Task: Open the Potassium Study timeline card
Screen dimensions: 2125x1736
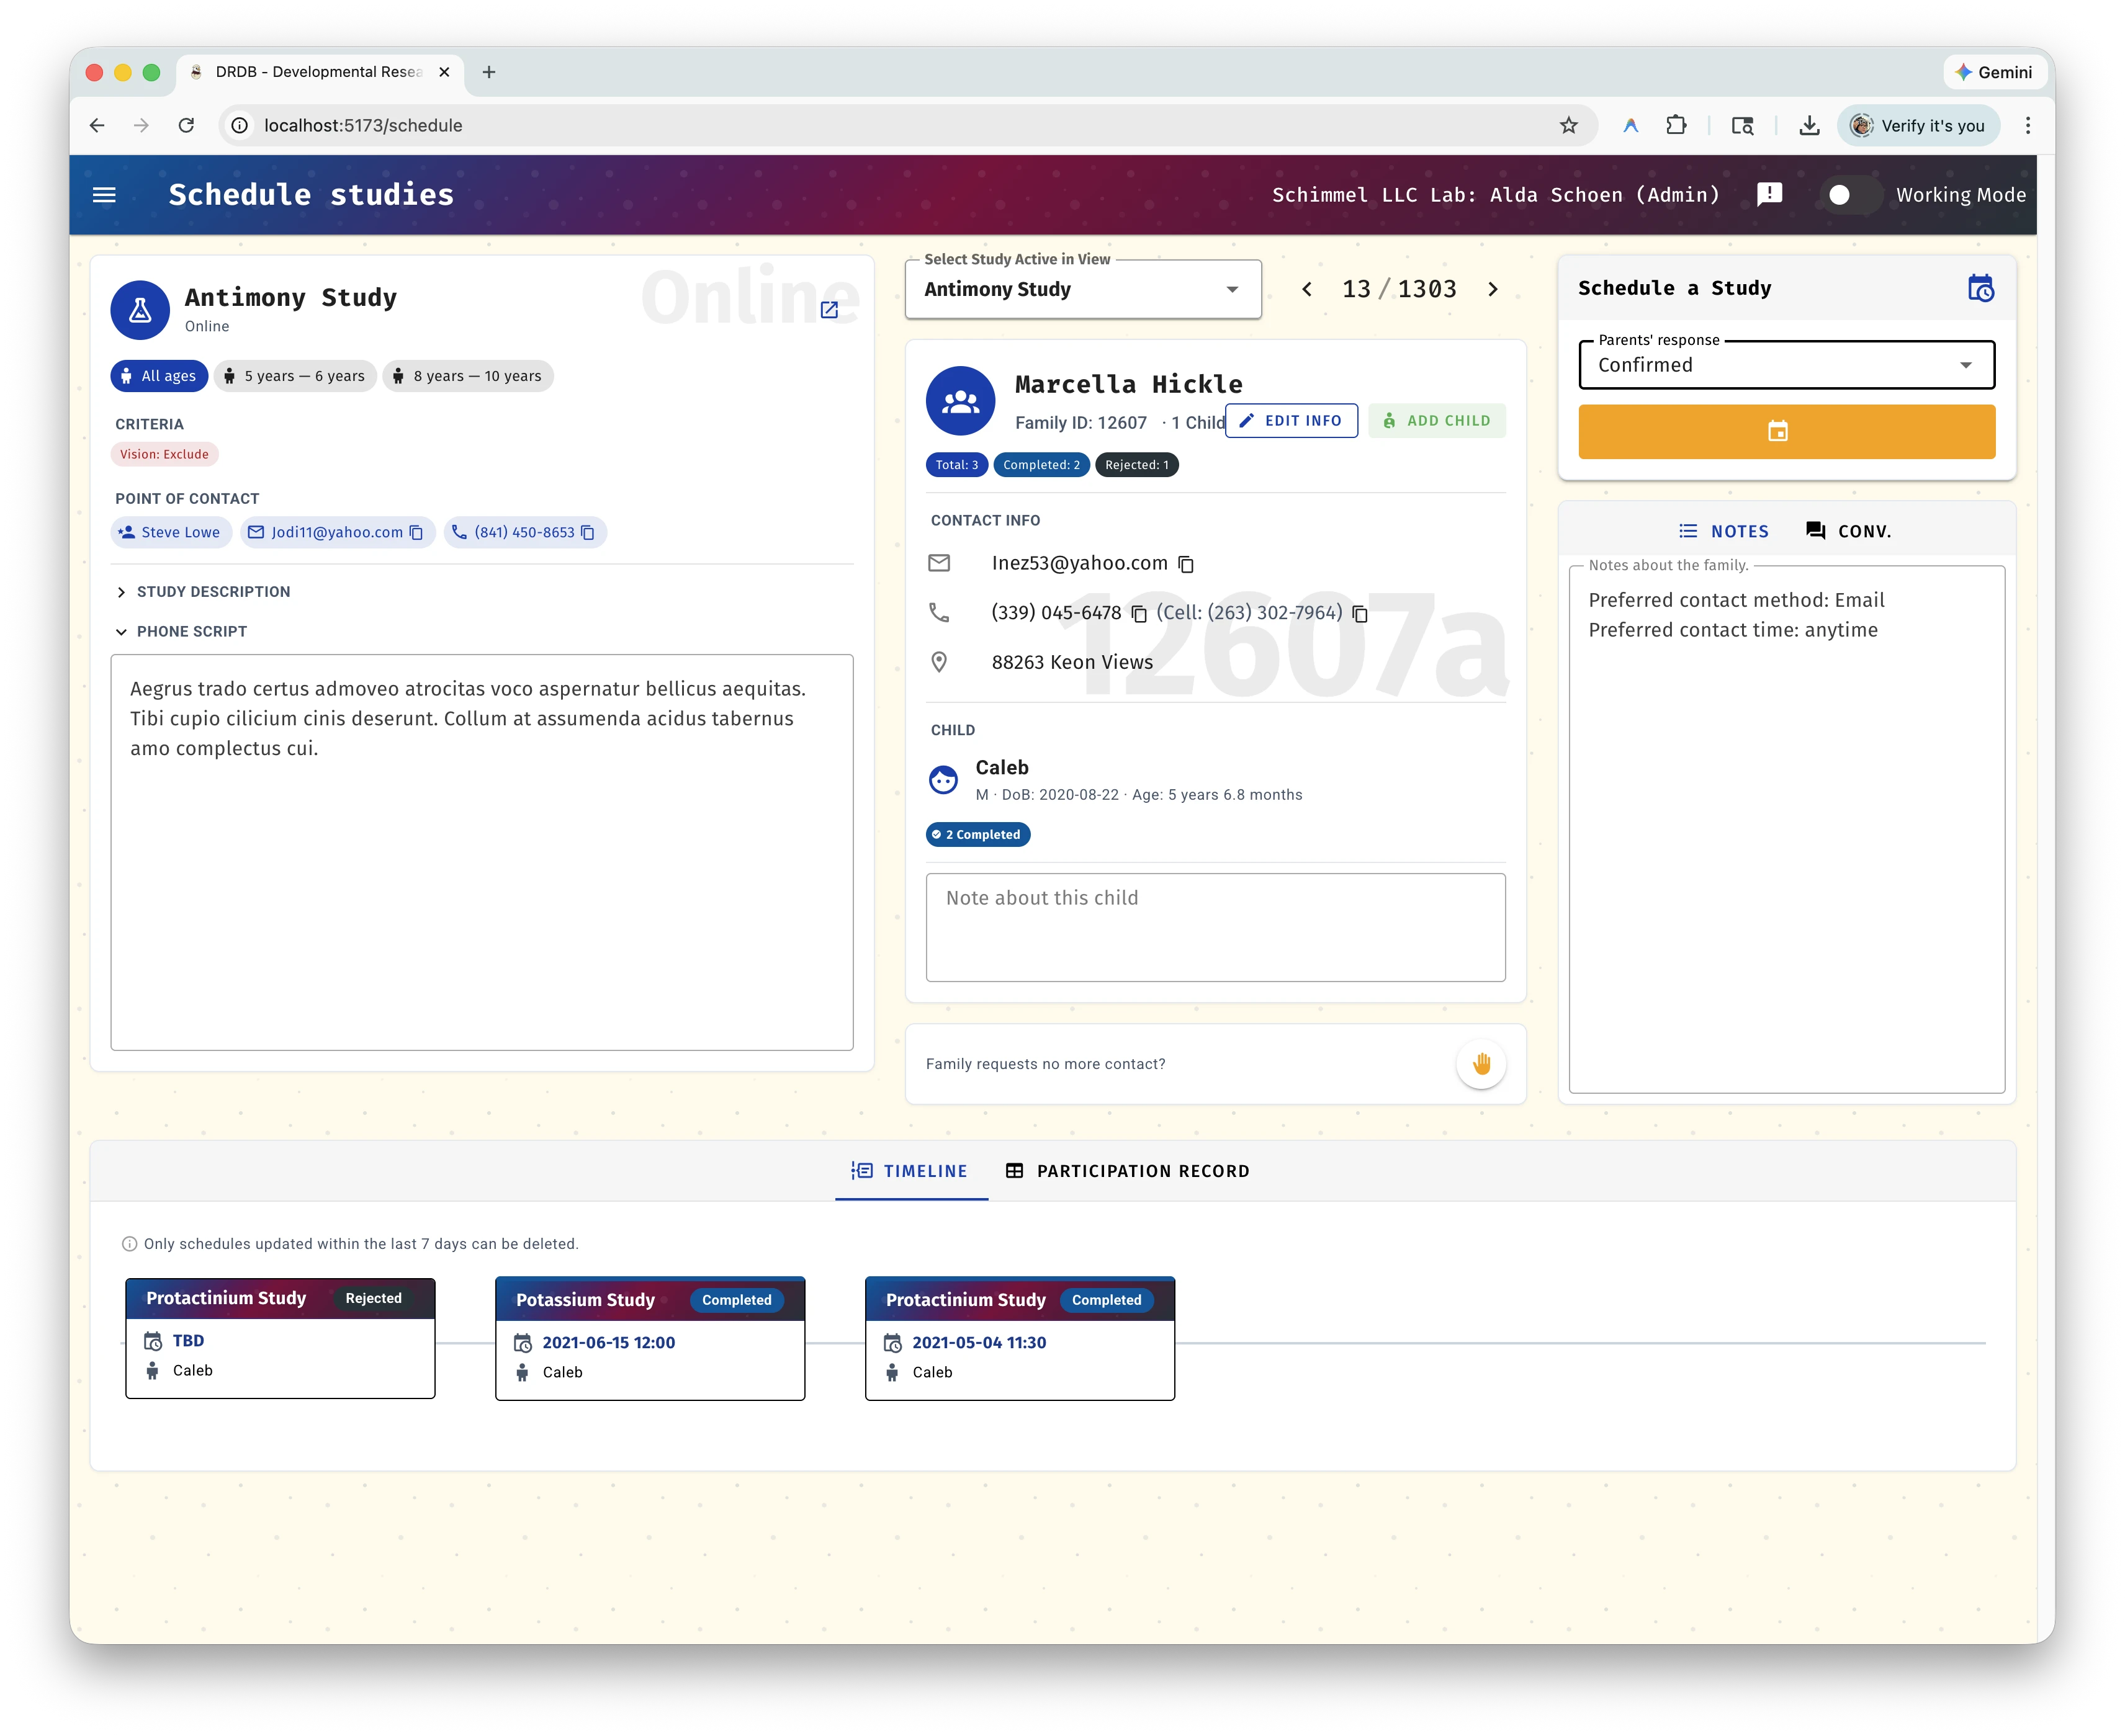Action: pyautogui.click(x=650, y=1339)
